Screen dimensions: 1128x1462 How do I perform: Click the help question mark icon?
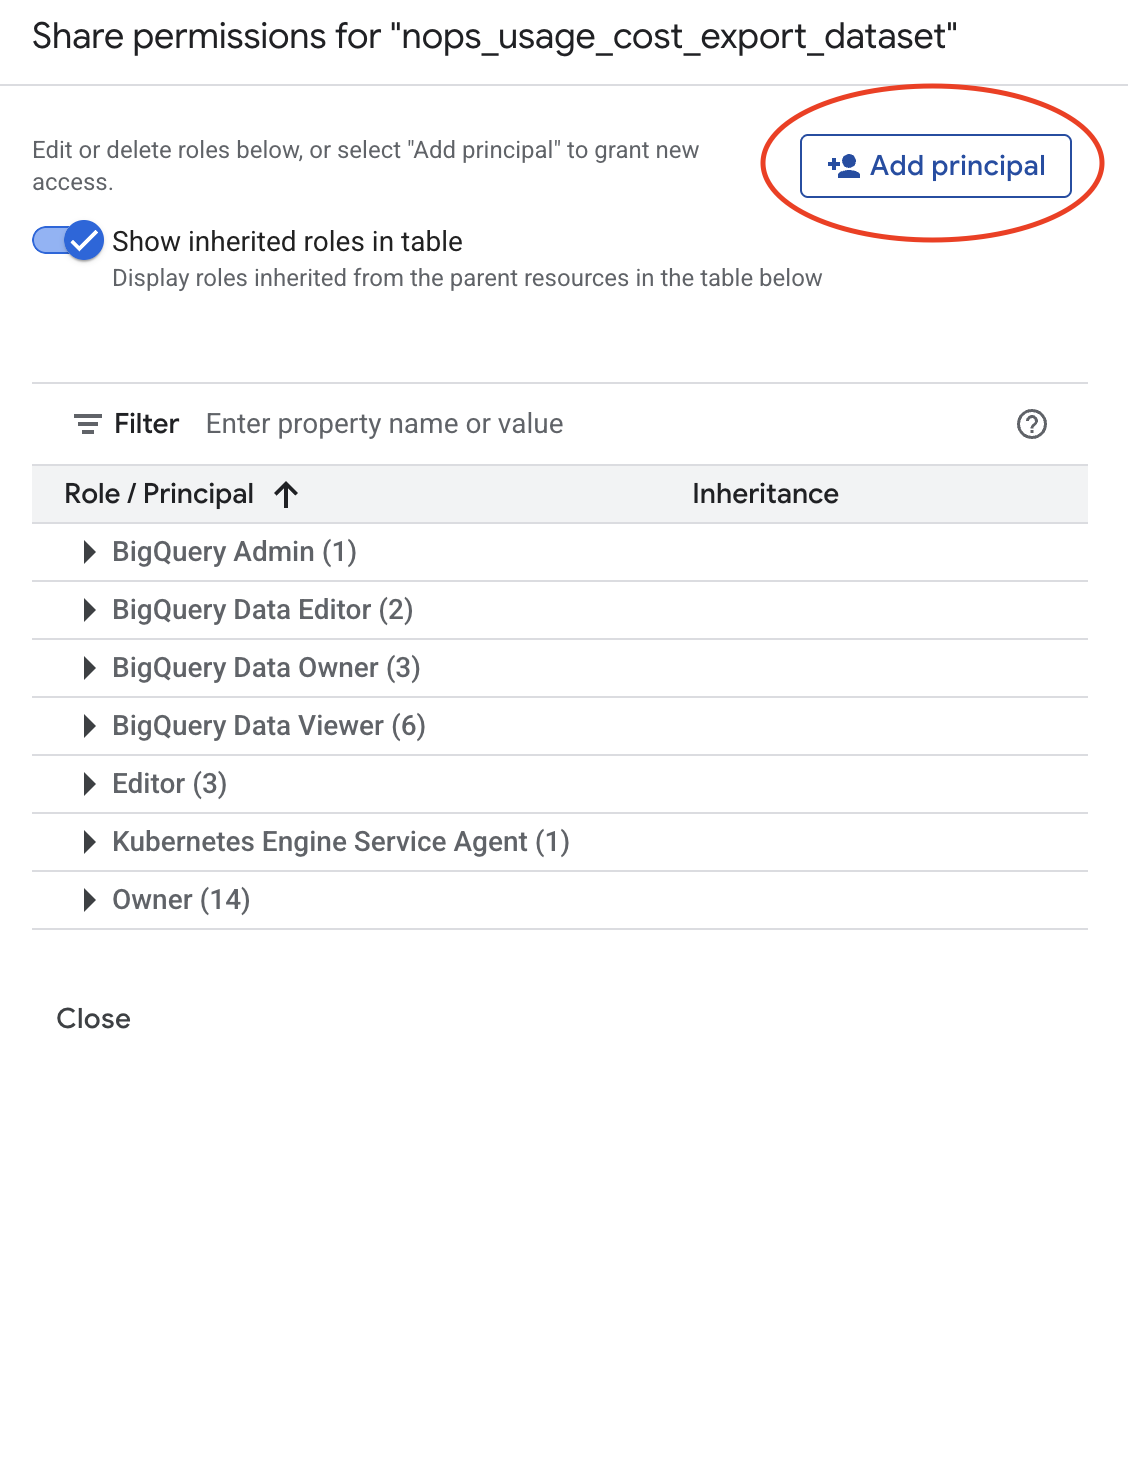(1032, 424)
